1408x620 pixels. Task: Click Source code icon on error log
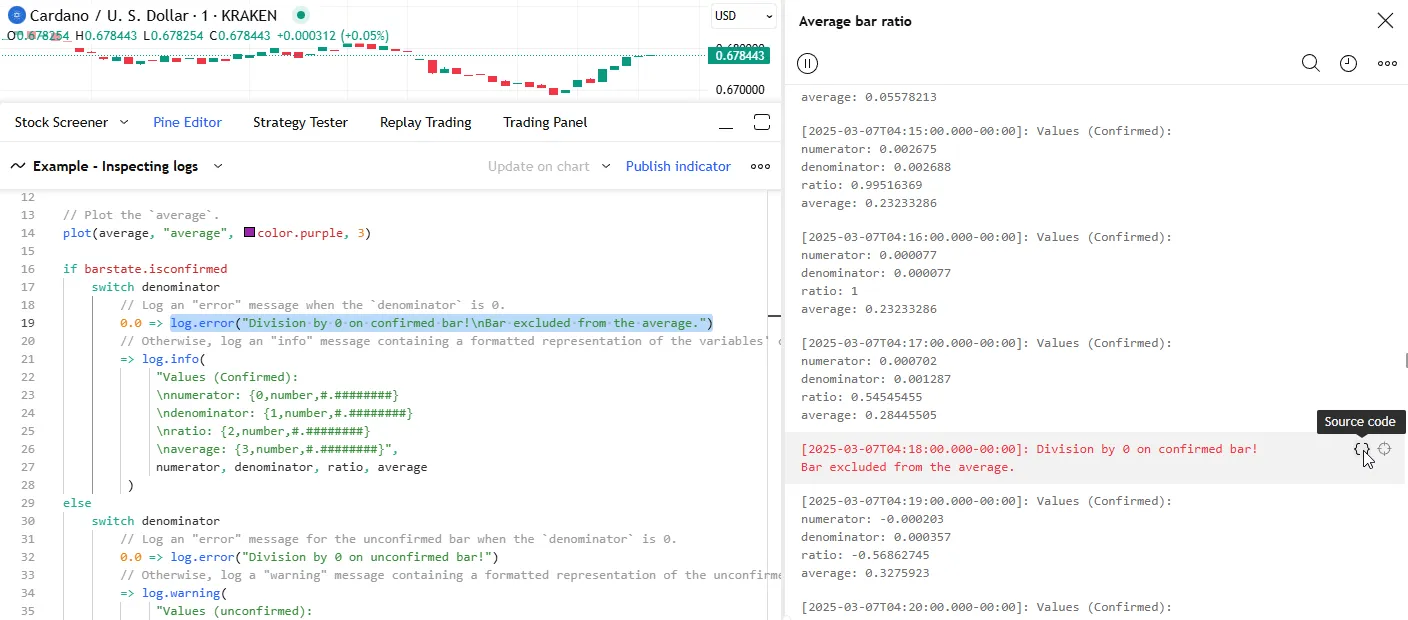1361,450
